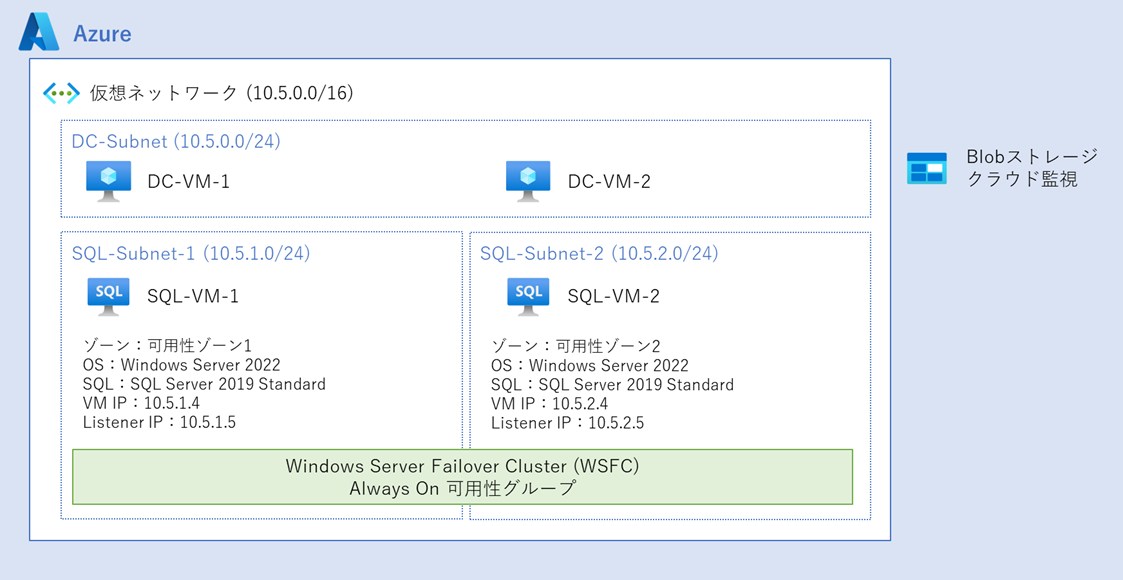
Task: Click the SQL-VM-2 label
Action: [613, 296]
